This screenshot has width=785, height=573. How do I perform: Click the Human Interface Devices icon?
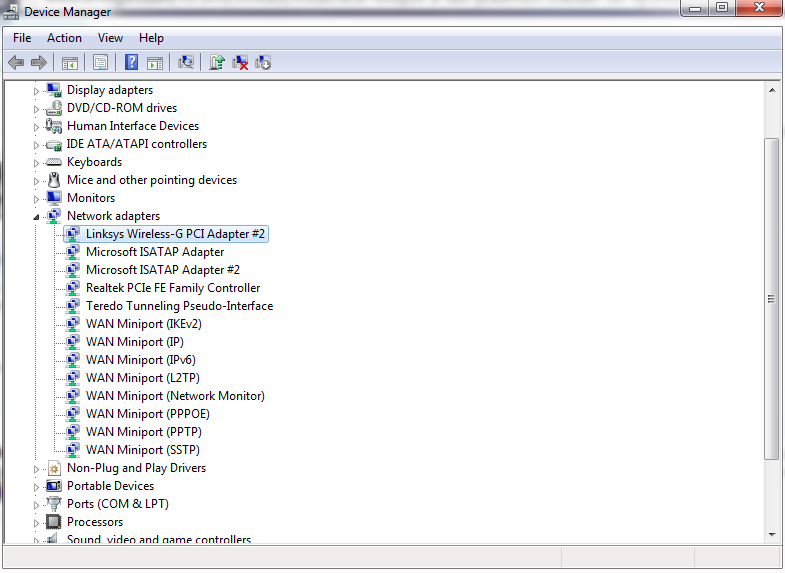point(54,126)
